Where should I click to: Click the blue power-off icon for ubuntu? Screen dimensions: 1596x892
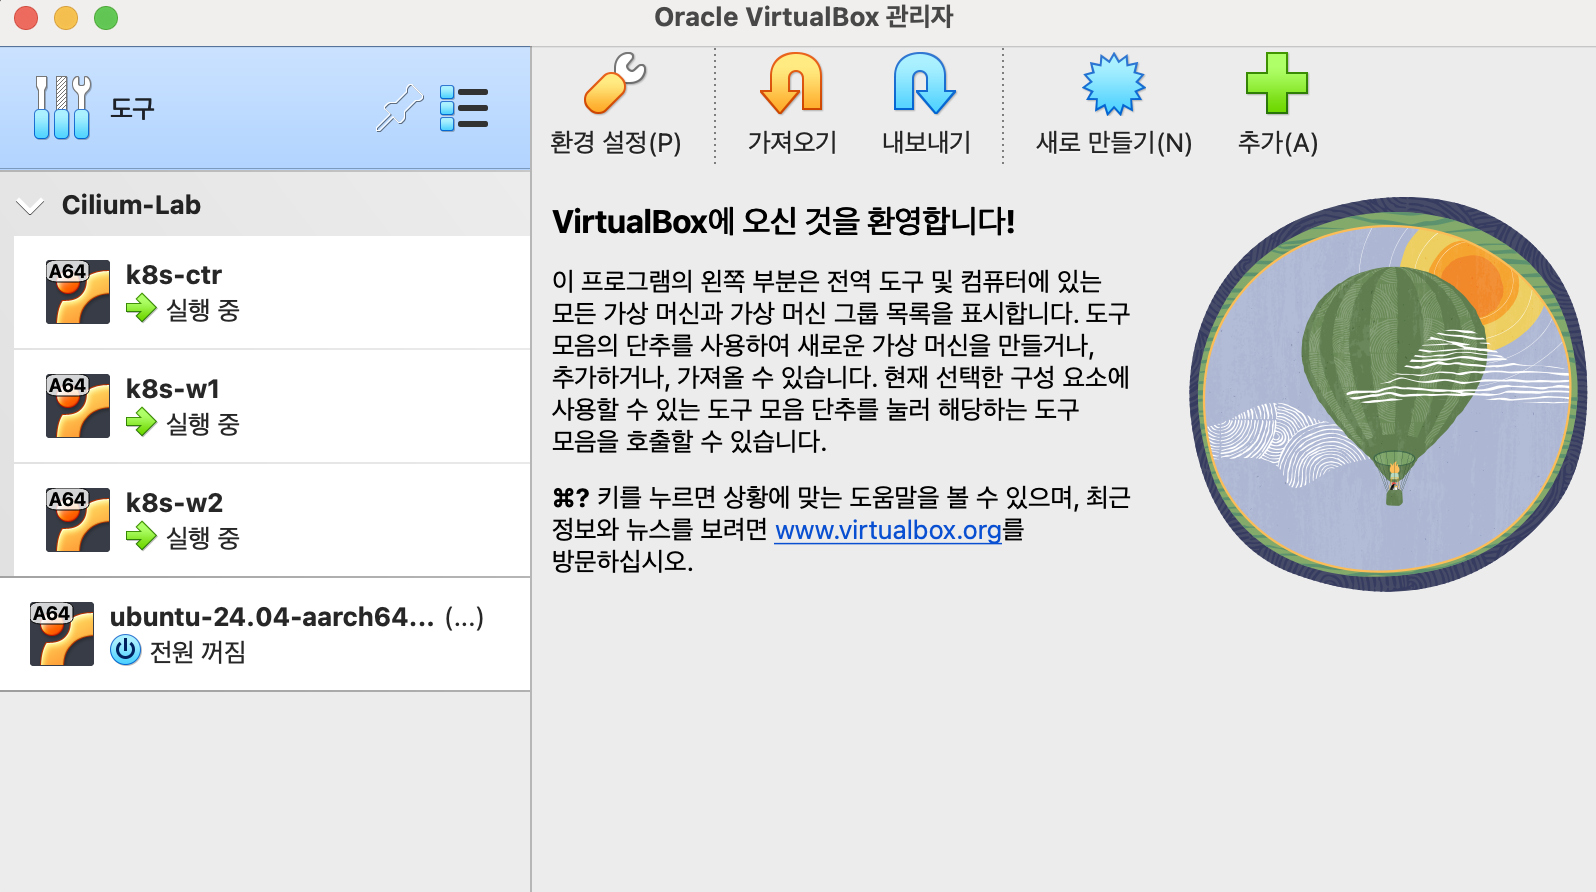point(125,650)
